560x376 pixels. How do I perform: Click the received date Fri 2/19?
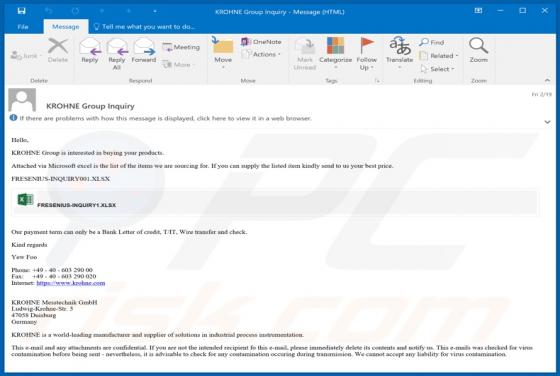tap(541, 94)
